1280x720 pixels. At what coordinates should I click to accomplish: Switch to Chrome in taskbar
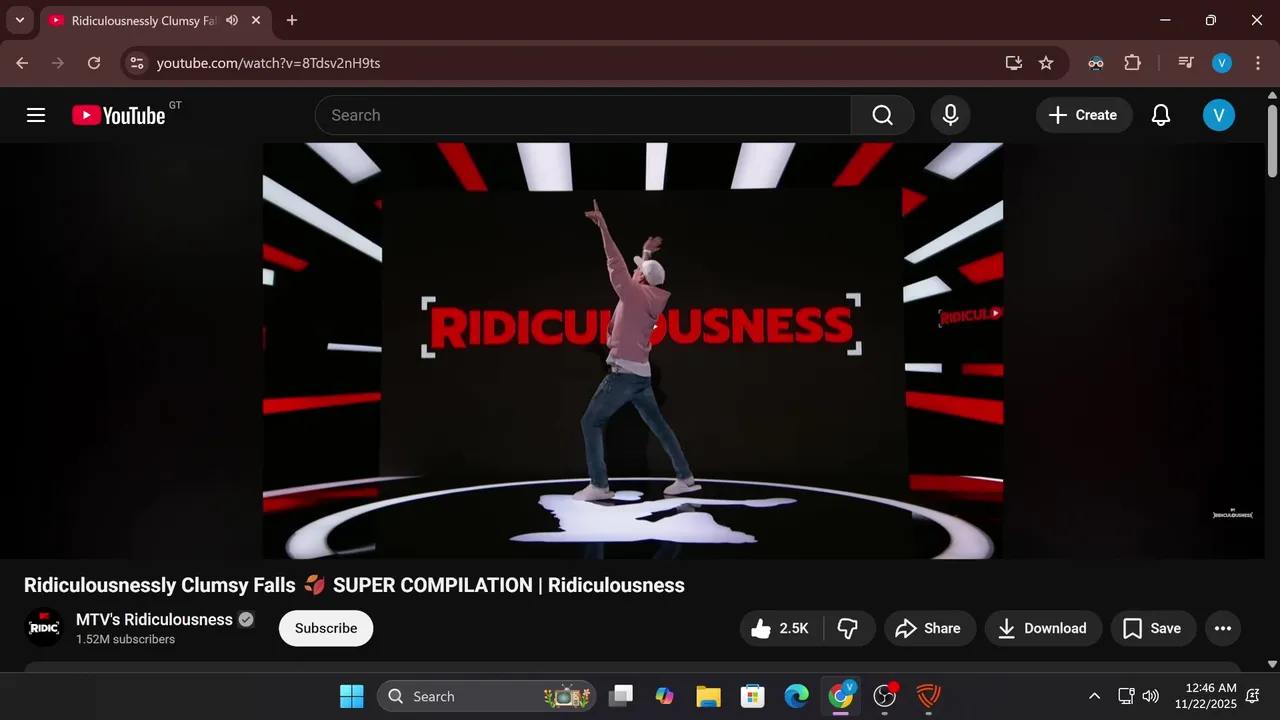(841, 696)
